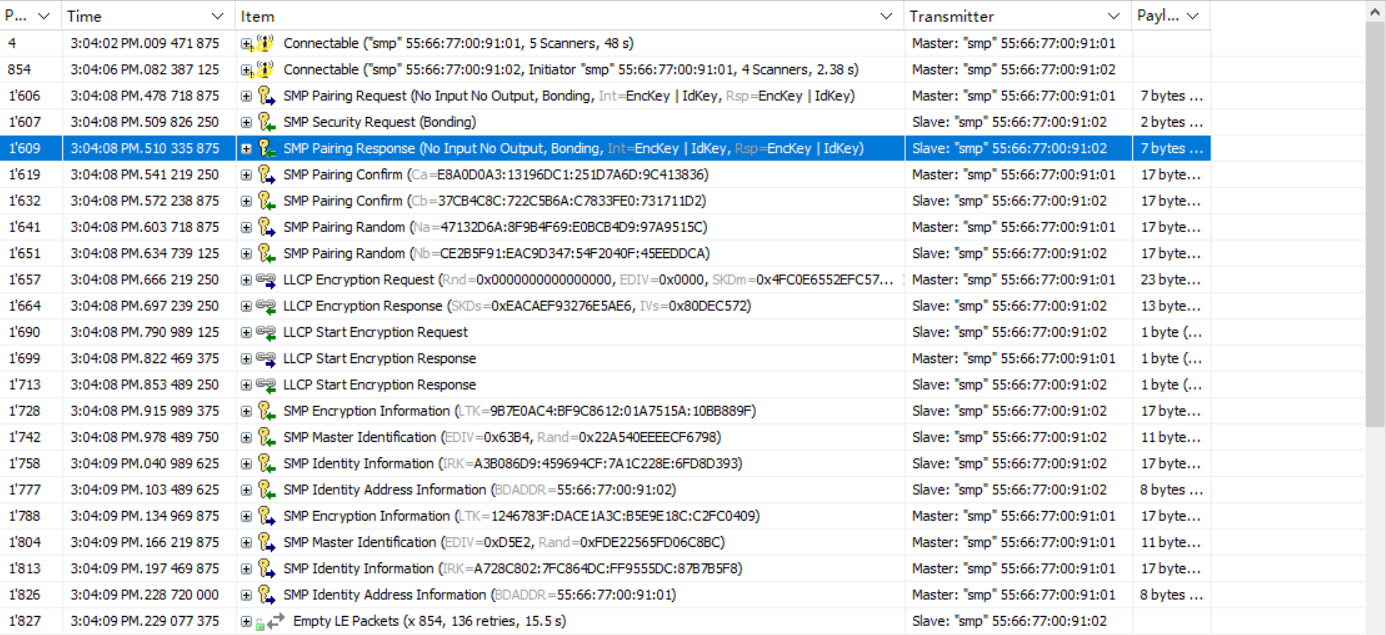This screenshot has width=1386, height=635.
Task: Click the key icon on the SMP Security Request row
Action: (x=266, y=121)
